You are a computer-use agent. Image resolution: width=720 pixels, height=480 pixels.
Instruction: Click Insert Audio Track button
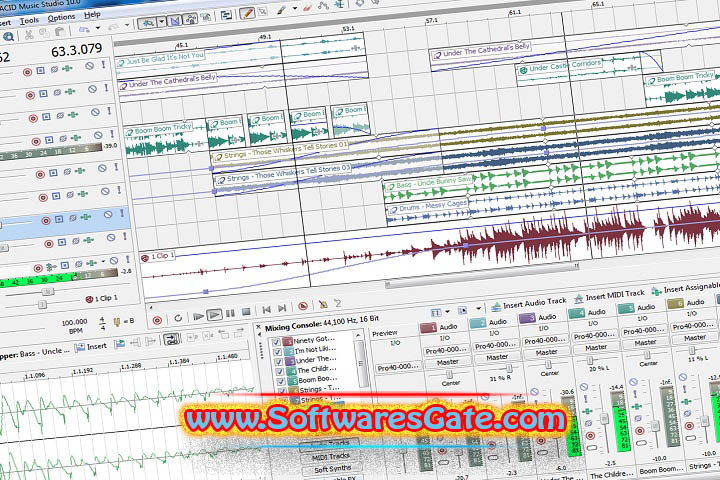[529, 303]
